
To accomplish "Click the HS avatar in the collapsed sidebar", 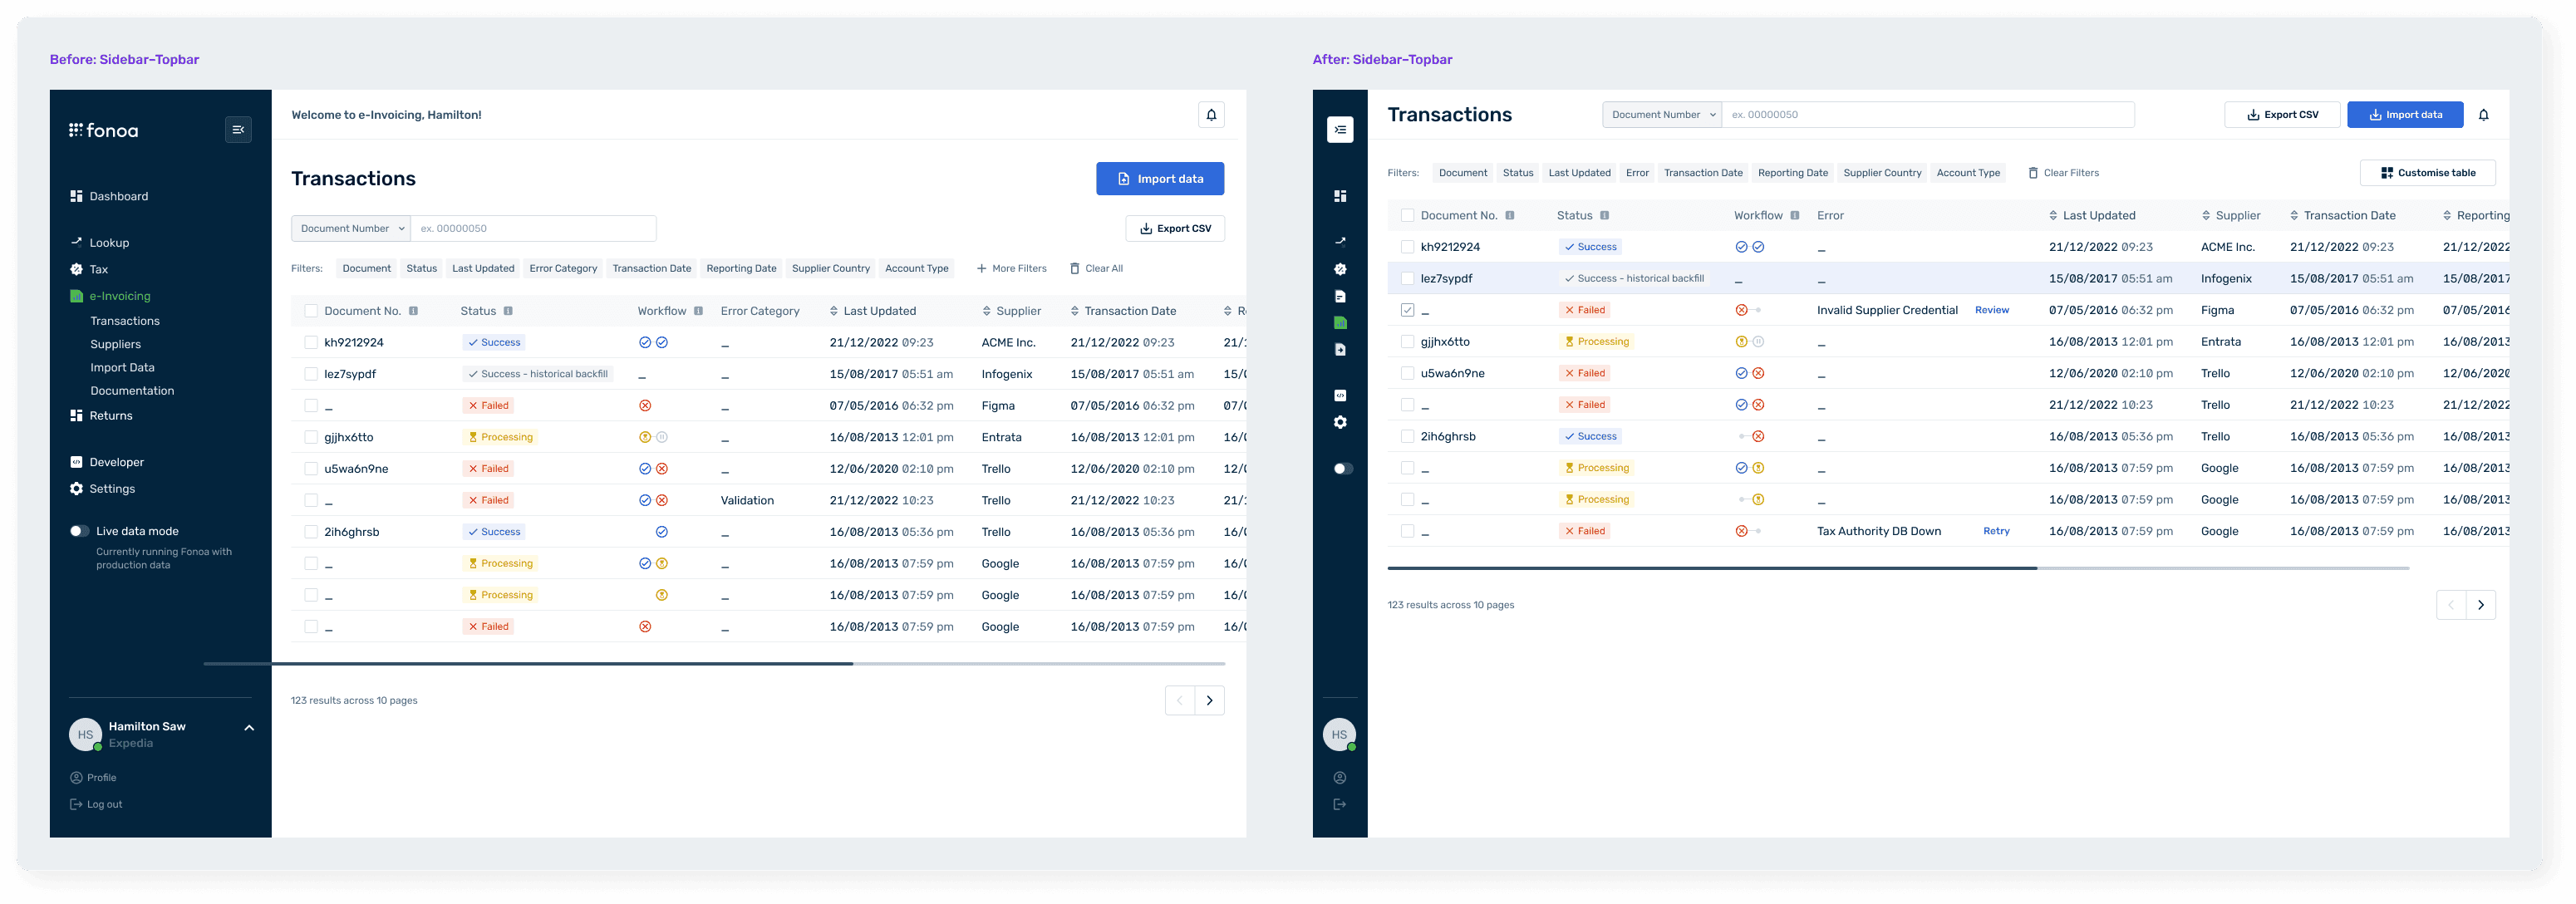I will [1339, 735].
